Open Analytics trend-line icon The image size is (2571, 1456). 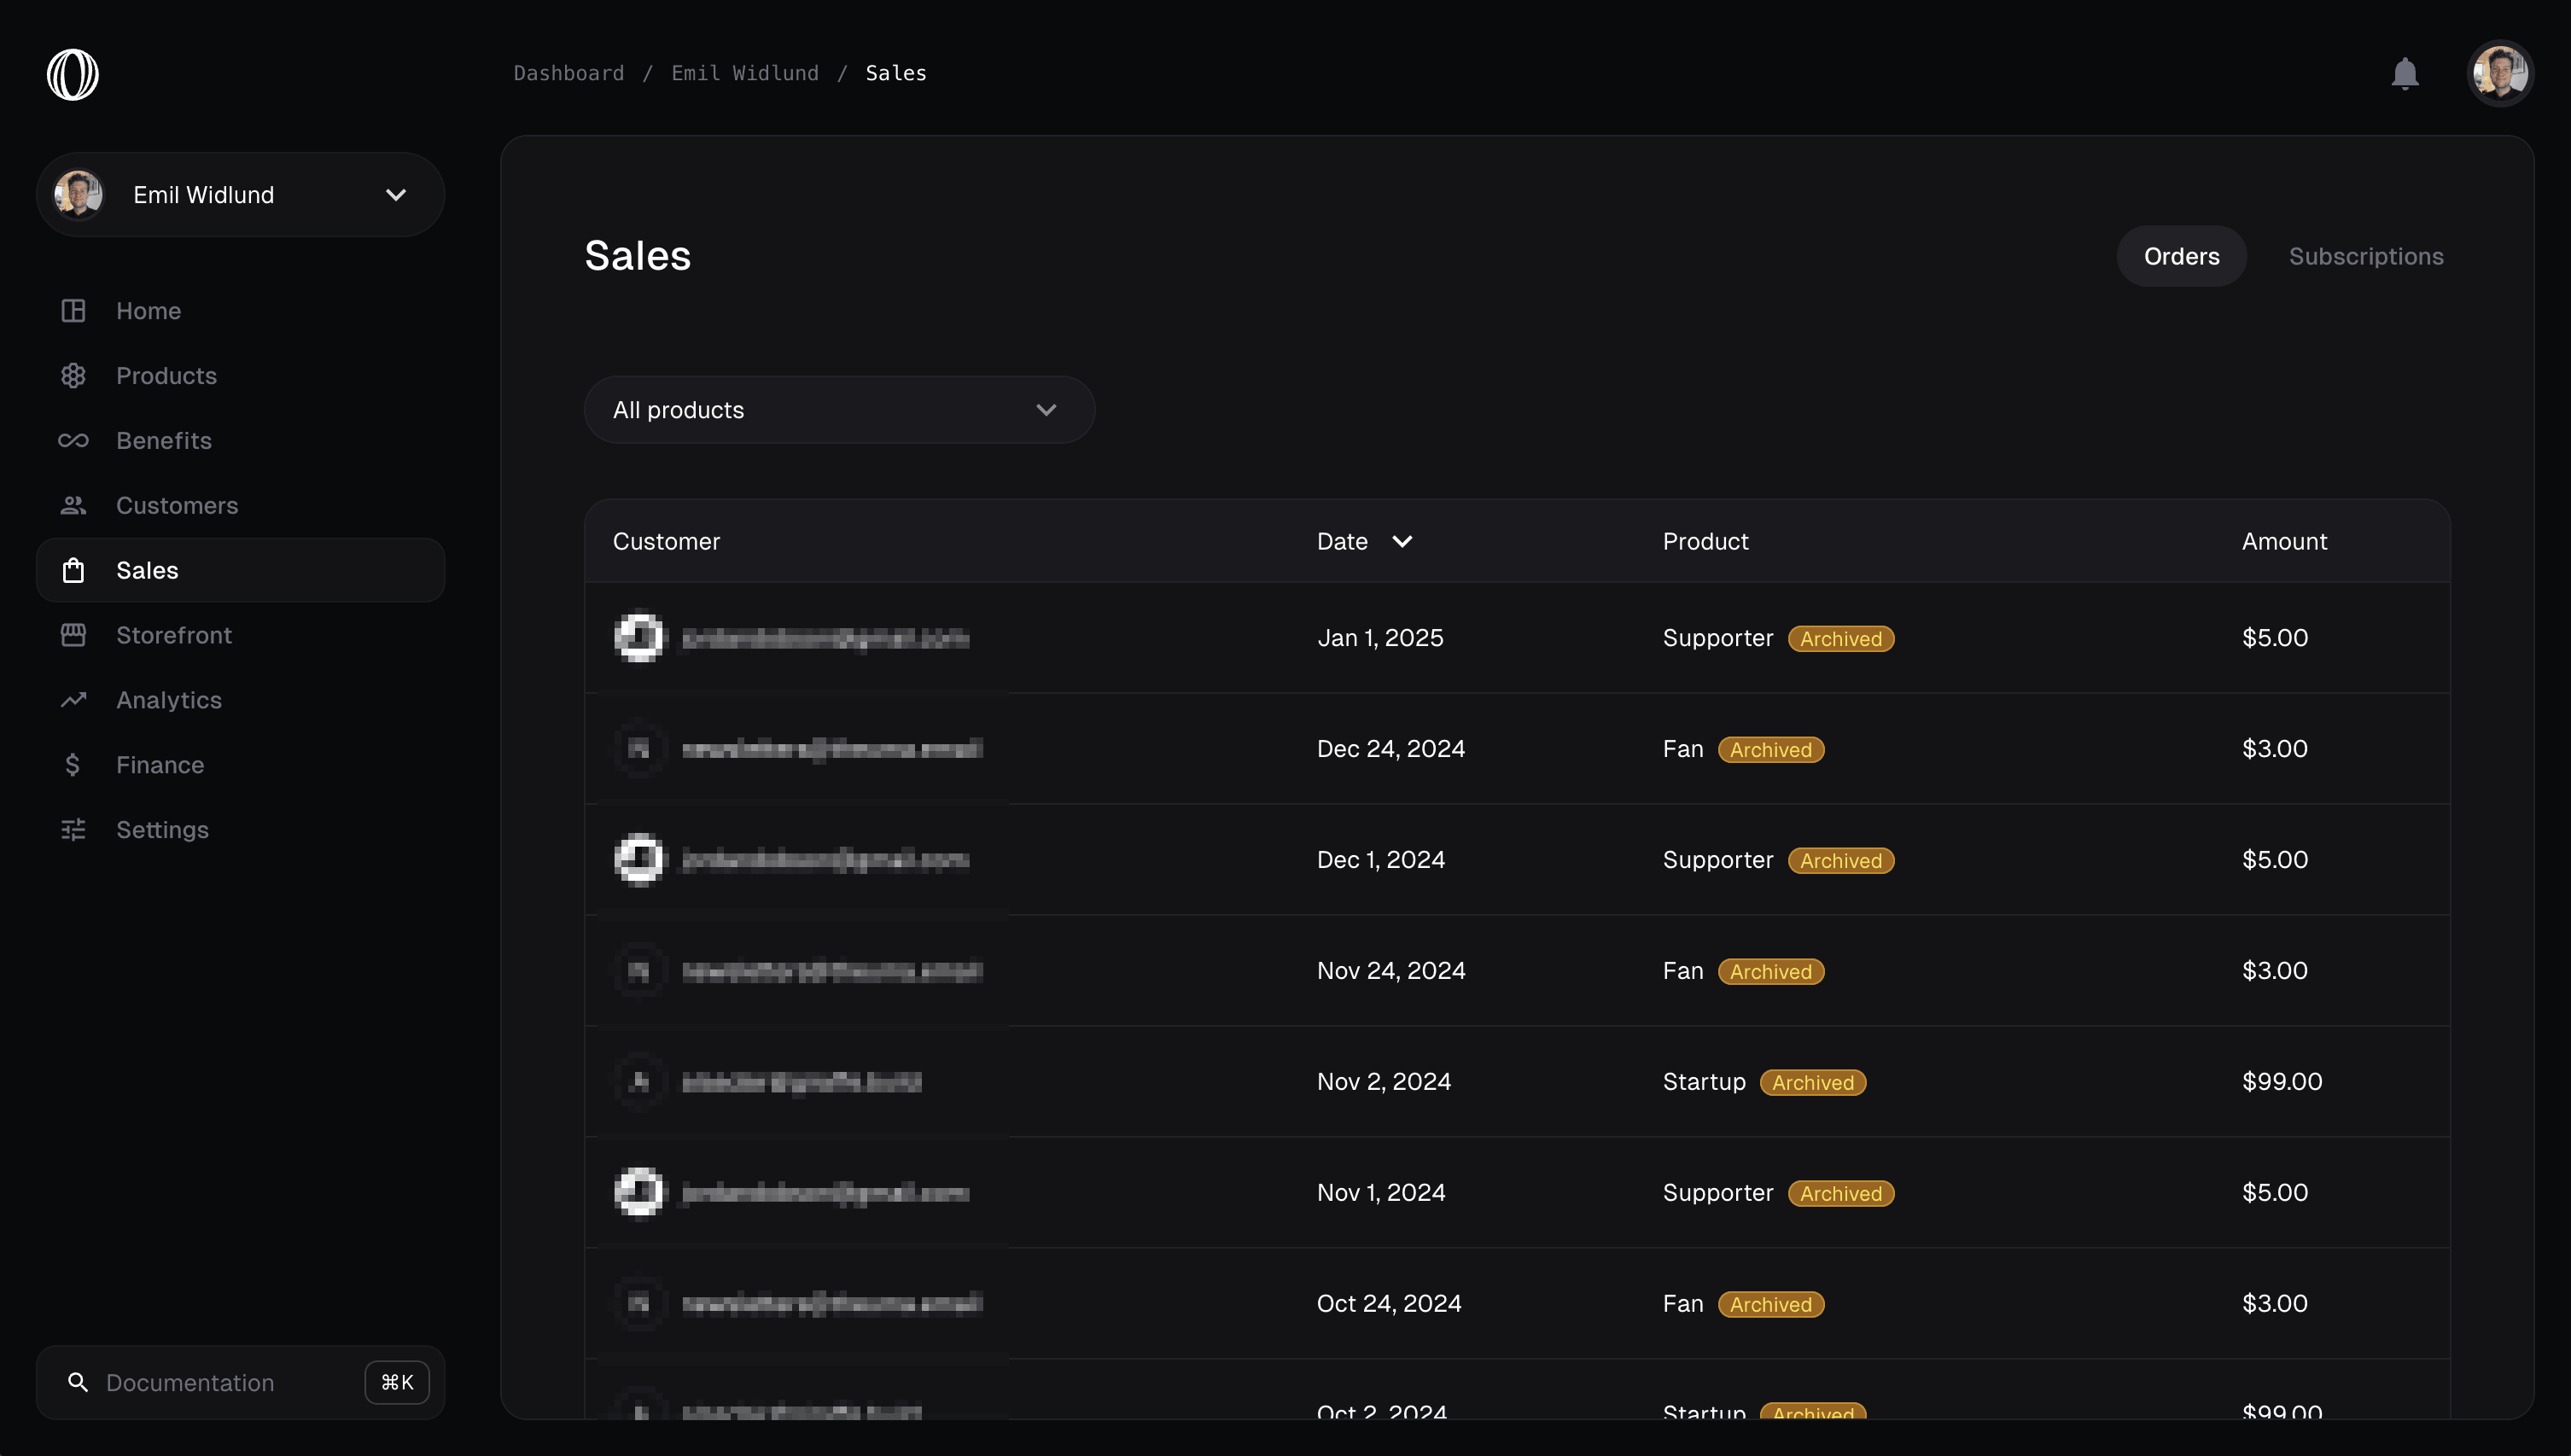coord(73,700)
